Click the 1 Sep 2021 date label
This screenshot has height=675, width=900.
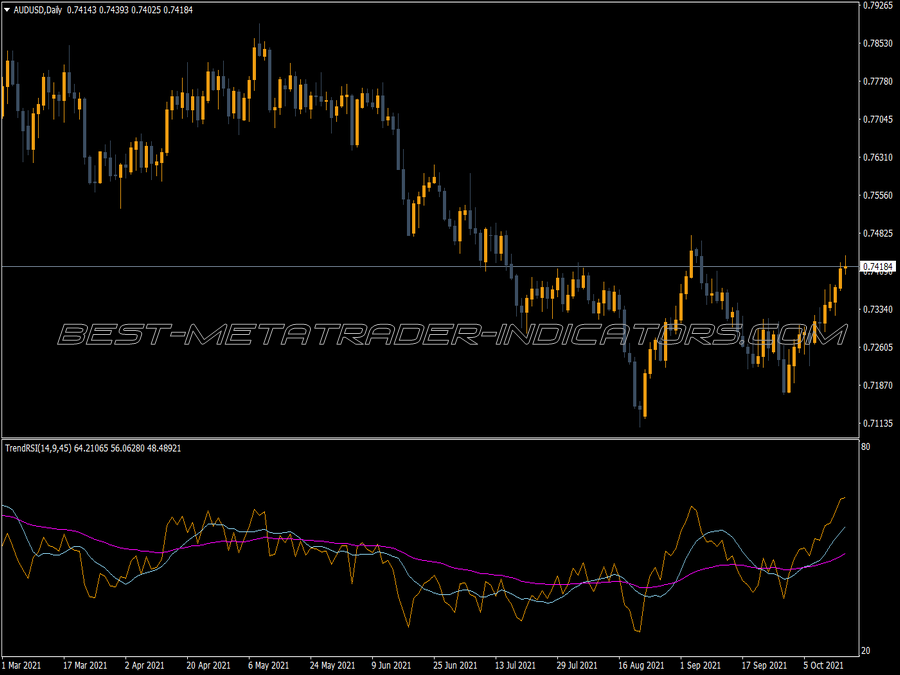pos(700,666)
